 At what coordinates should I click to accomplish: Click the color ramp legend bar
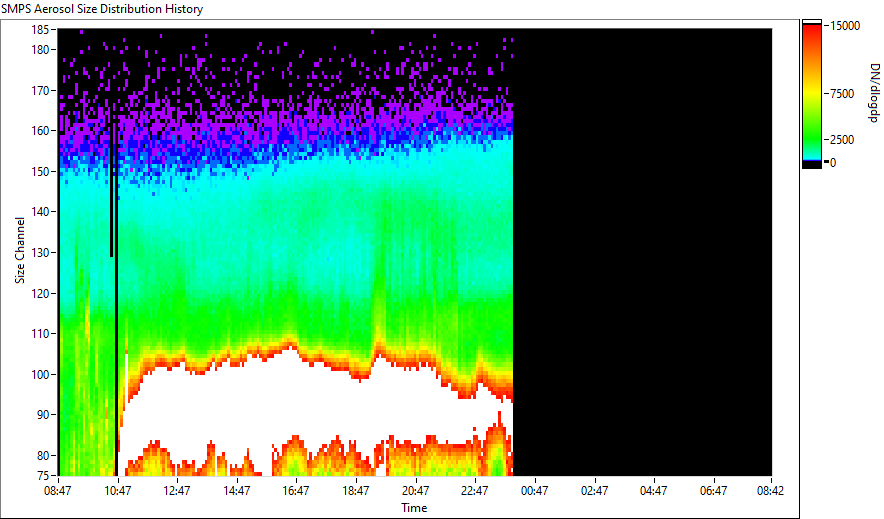812,94
